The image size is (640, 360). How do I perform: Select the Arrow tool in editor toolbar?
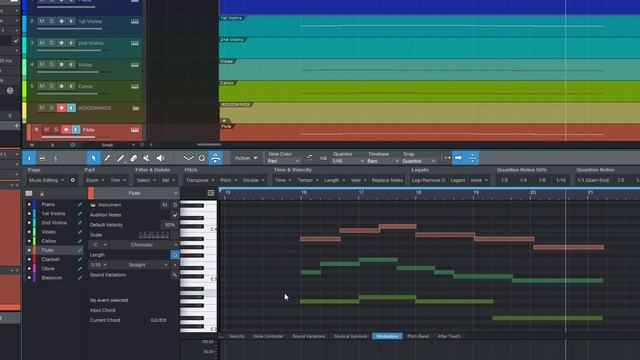(x=94, y=158)
